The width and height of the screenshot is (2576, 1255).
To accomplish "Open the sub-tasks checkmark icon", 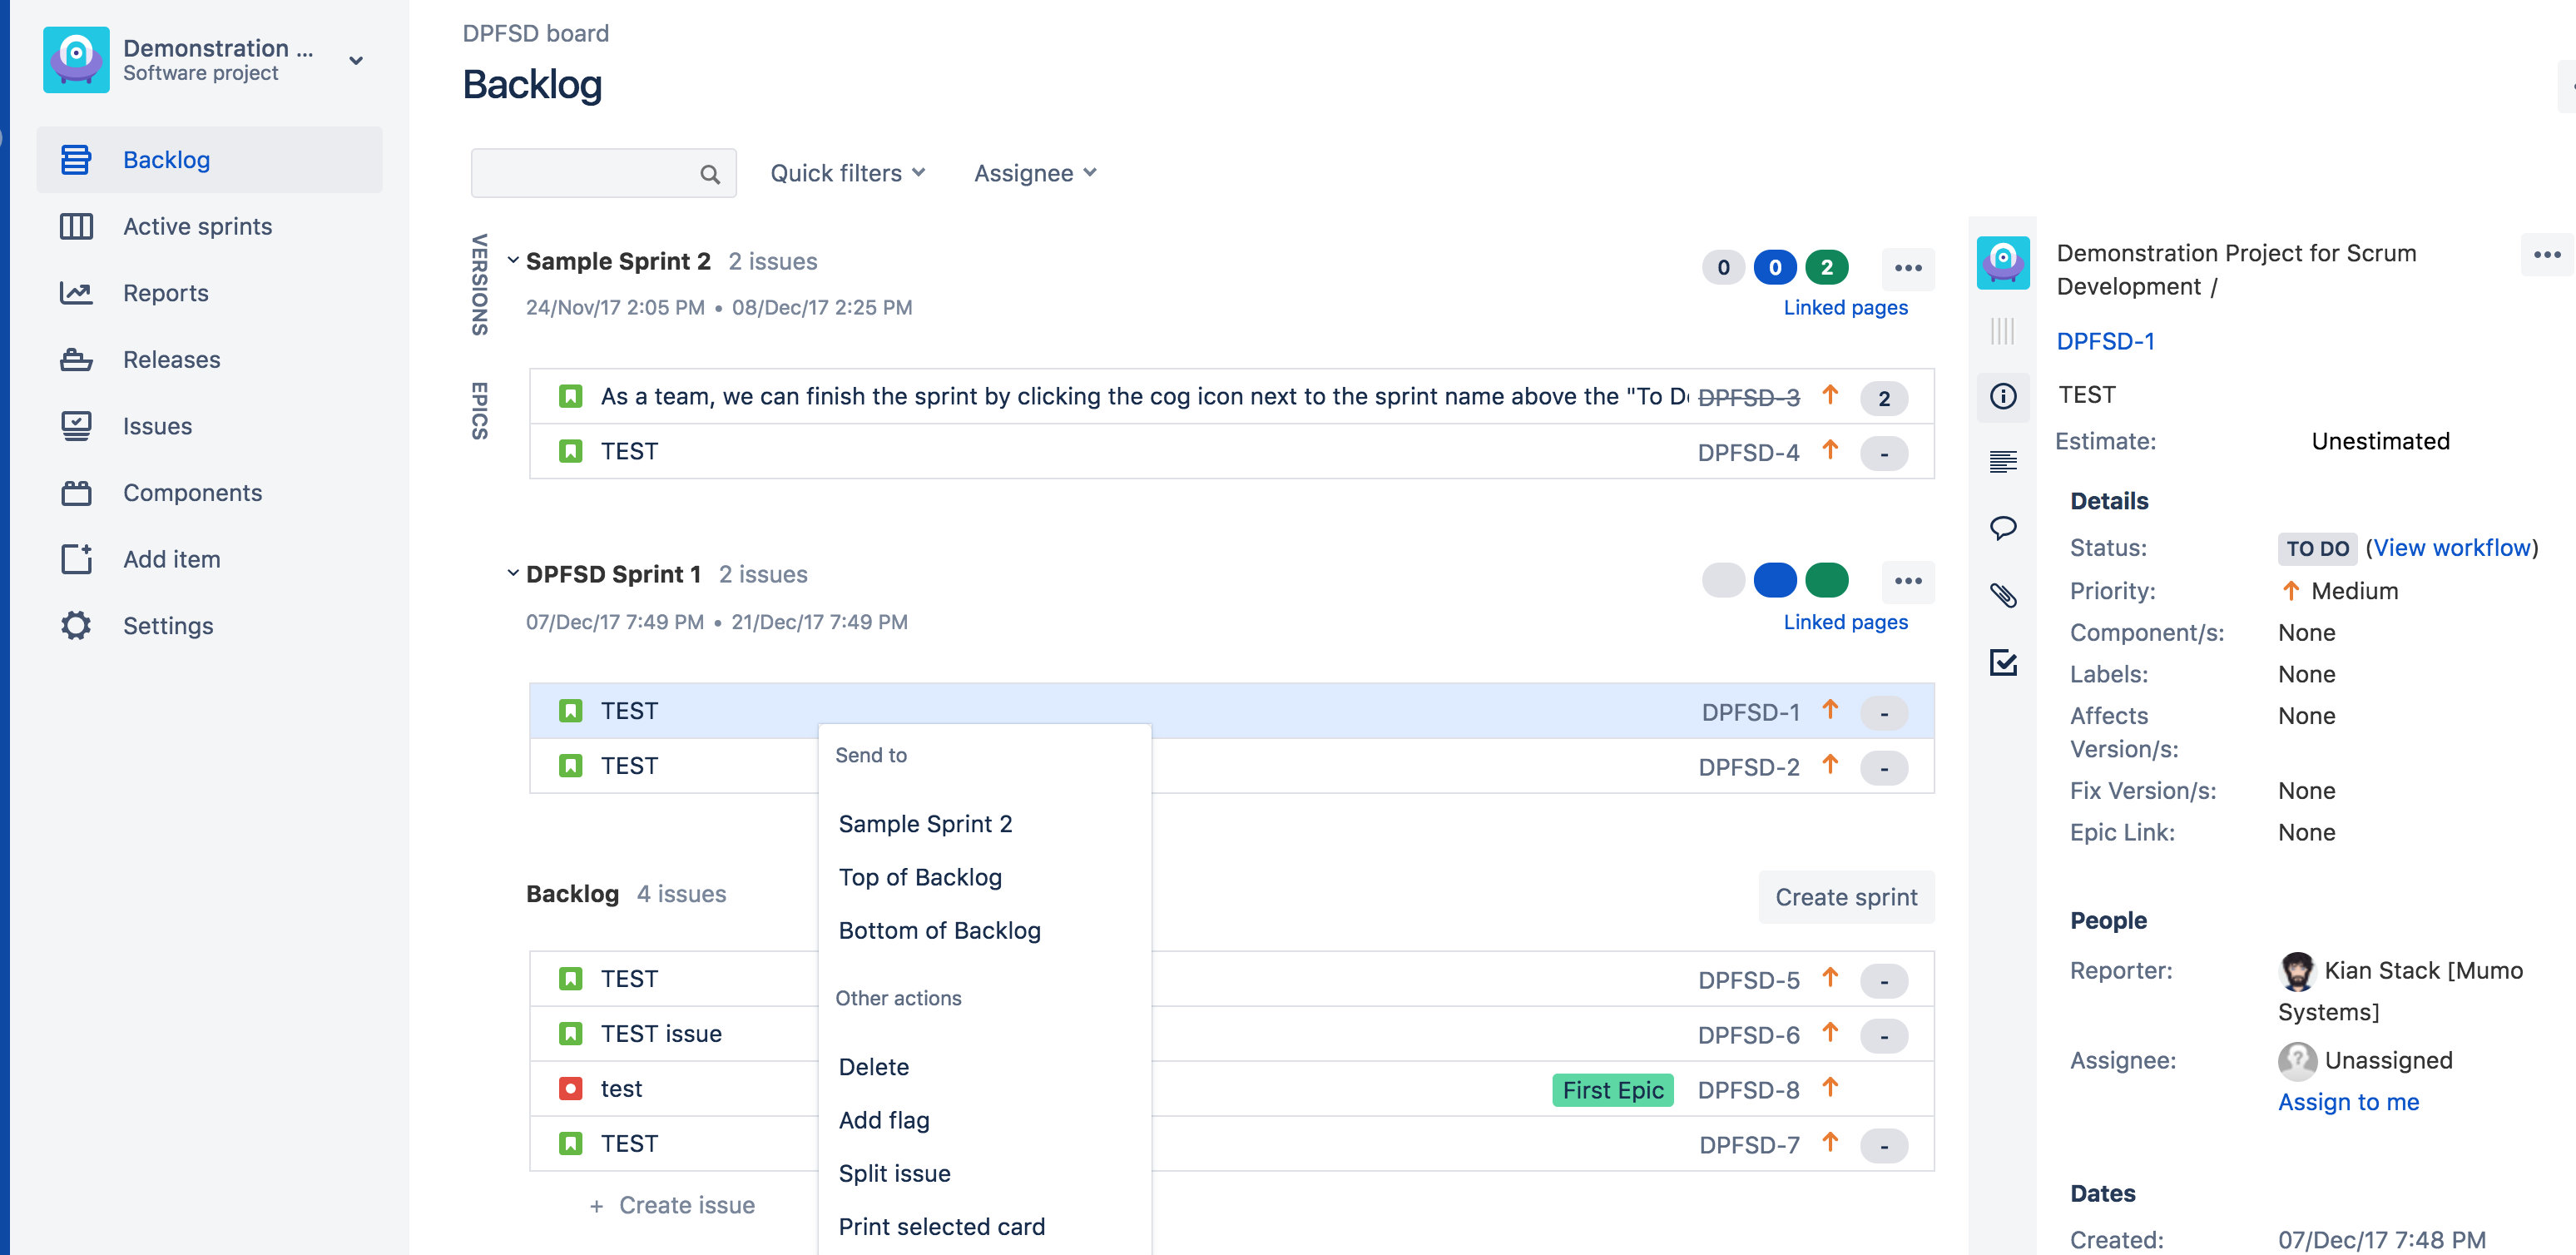I will pos(2002,662).
